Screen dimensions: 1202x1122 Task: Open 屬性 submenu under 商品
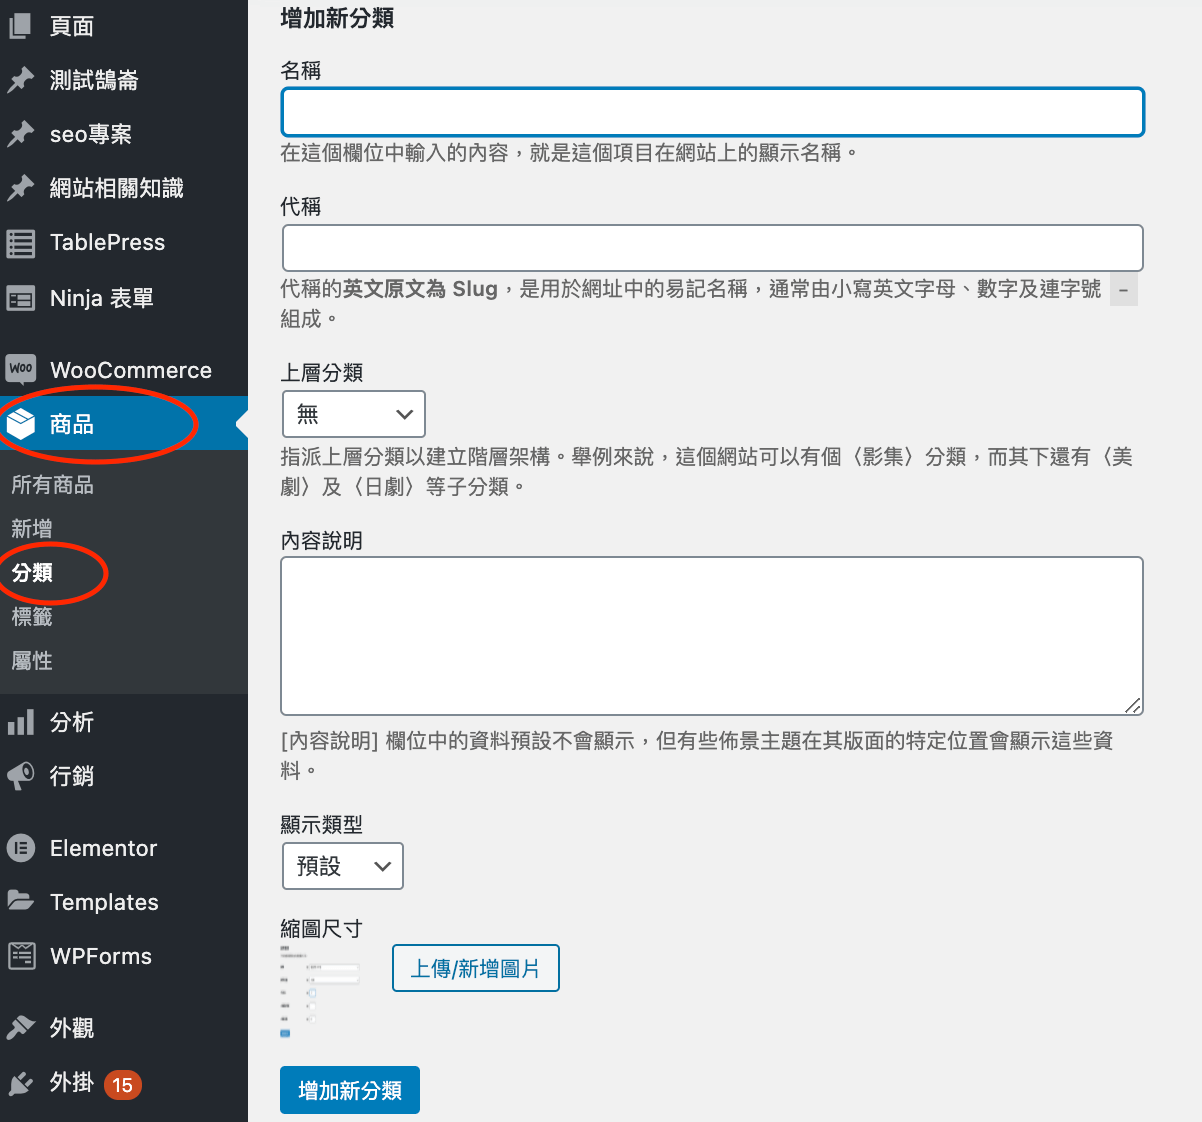[x=32, y=661]
